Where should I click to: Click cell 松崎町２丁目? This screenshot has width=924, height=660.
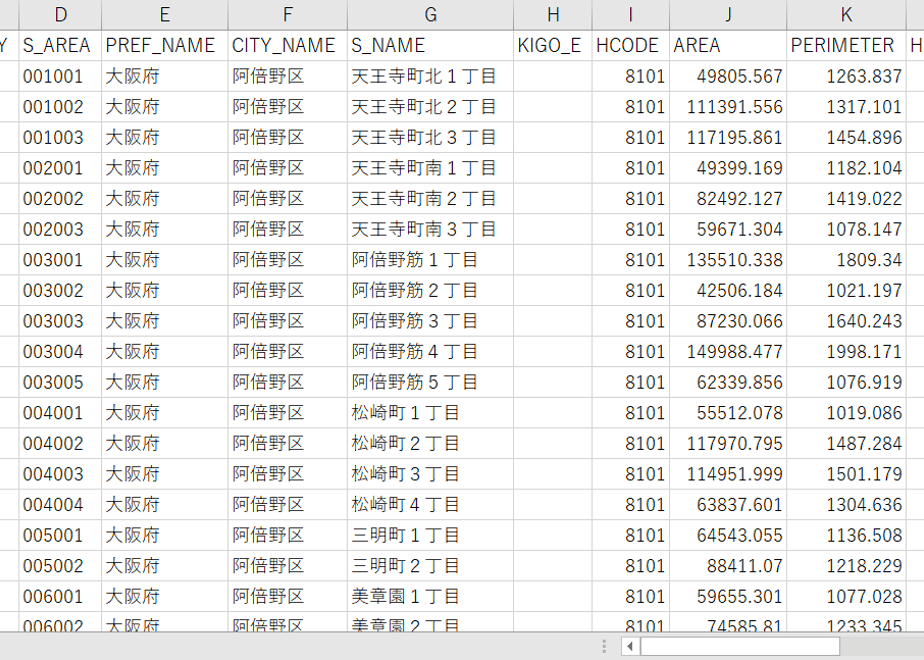coord(430,444)
